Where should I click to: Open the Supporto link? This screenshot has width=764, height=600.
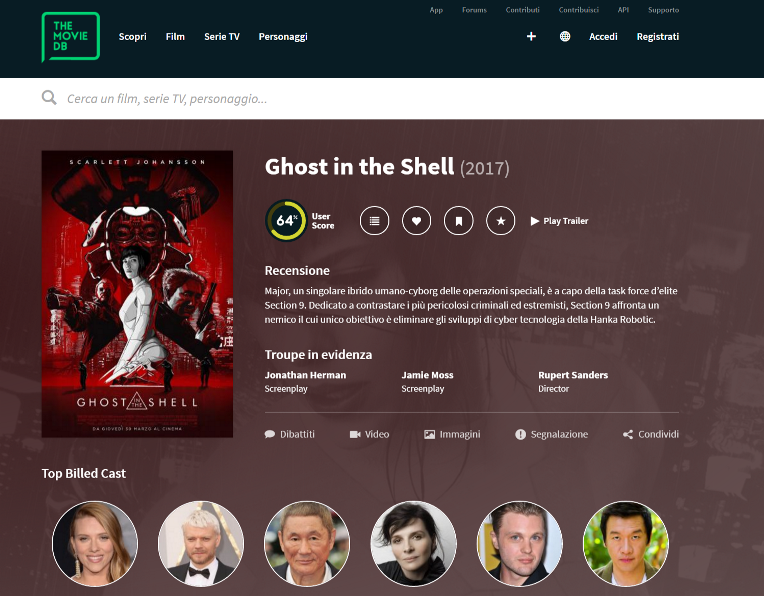pos(663,10)
